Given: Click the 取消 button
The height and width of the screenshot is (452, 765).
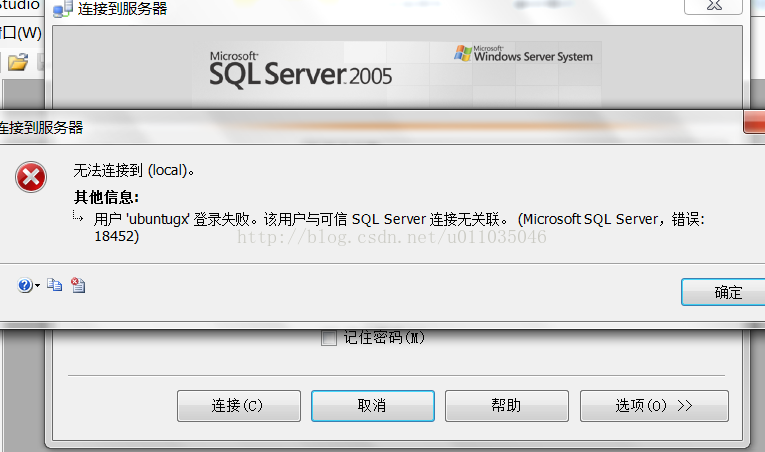Looking at the screenshot, I should coord(373,406).
